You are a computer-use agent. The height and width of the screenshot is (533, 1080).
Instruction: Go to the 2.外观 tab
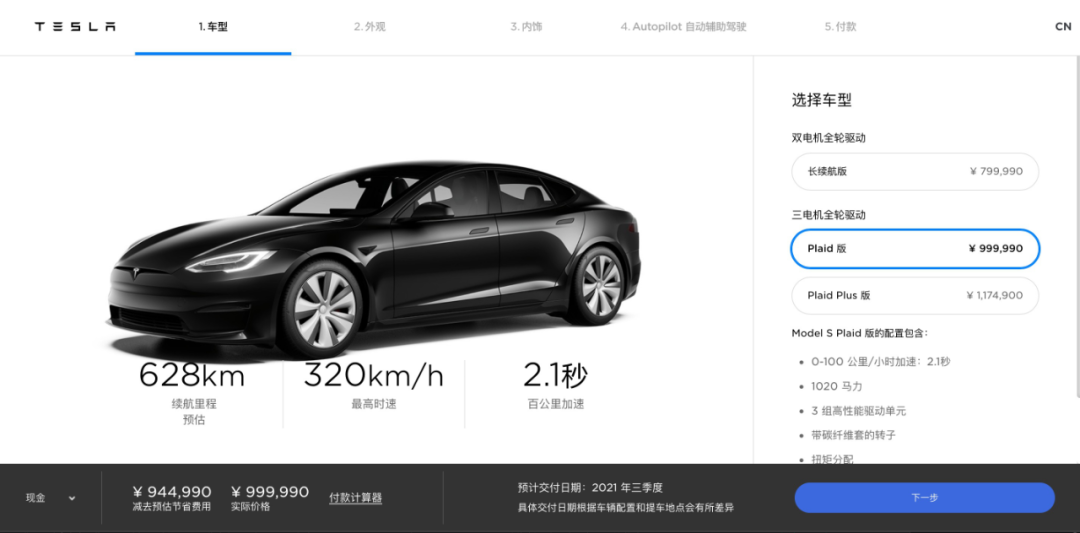370,27
